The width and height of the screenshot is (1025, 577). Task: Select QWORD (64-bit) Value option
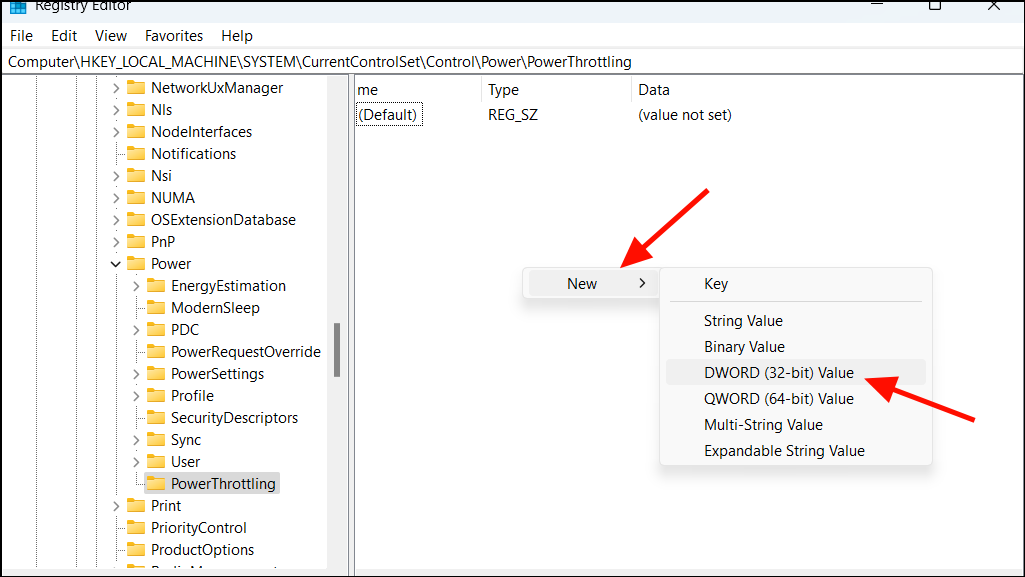(796, 399)
